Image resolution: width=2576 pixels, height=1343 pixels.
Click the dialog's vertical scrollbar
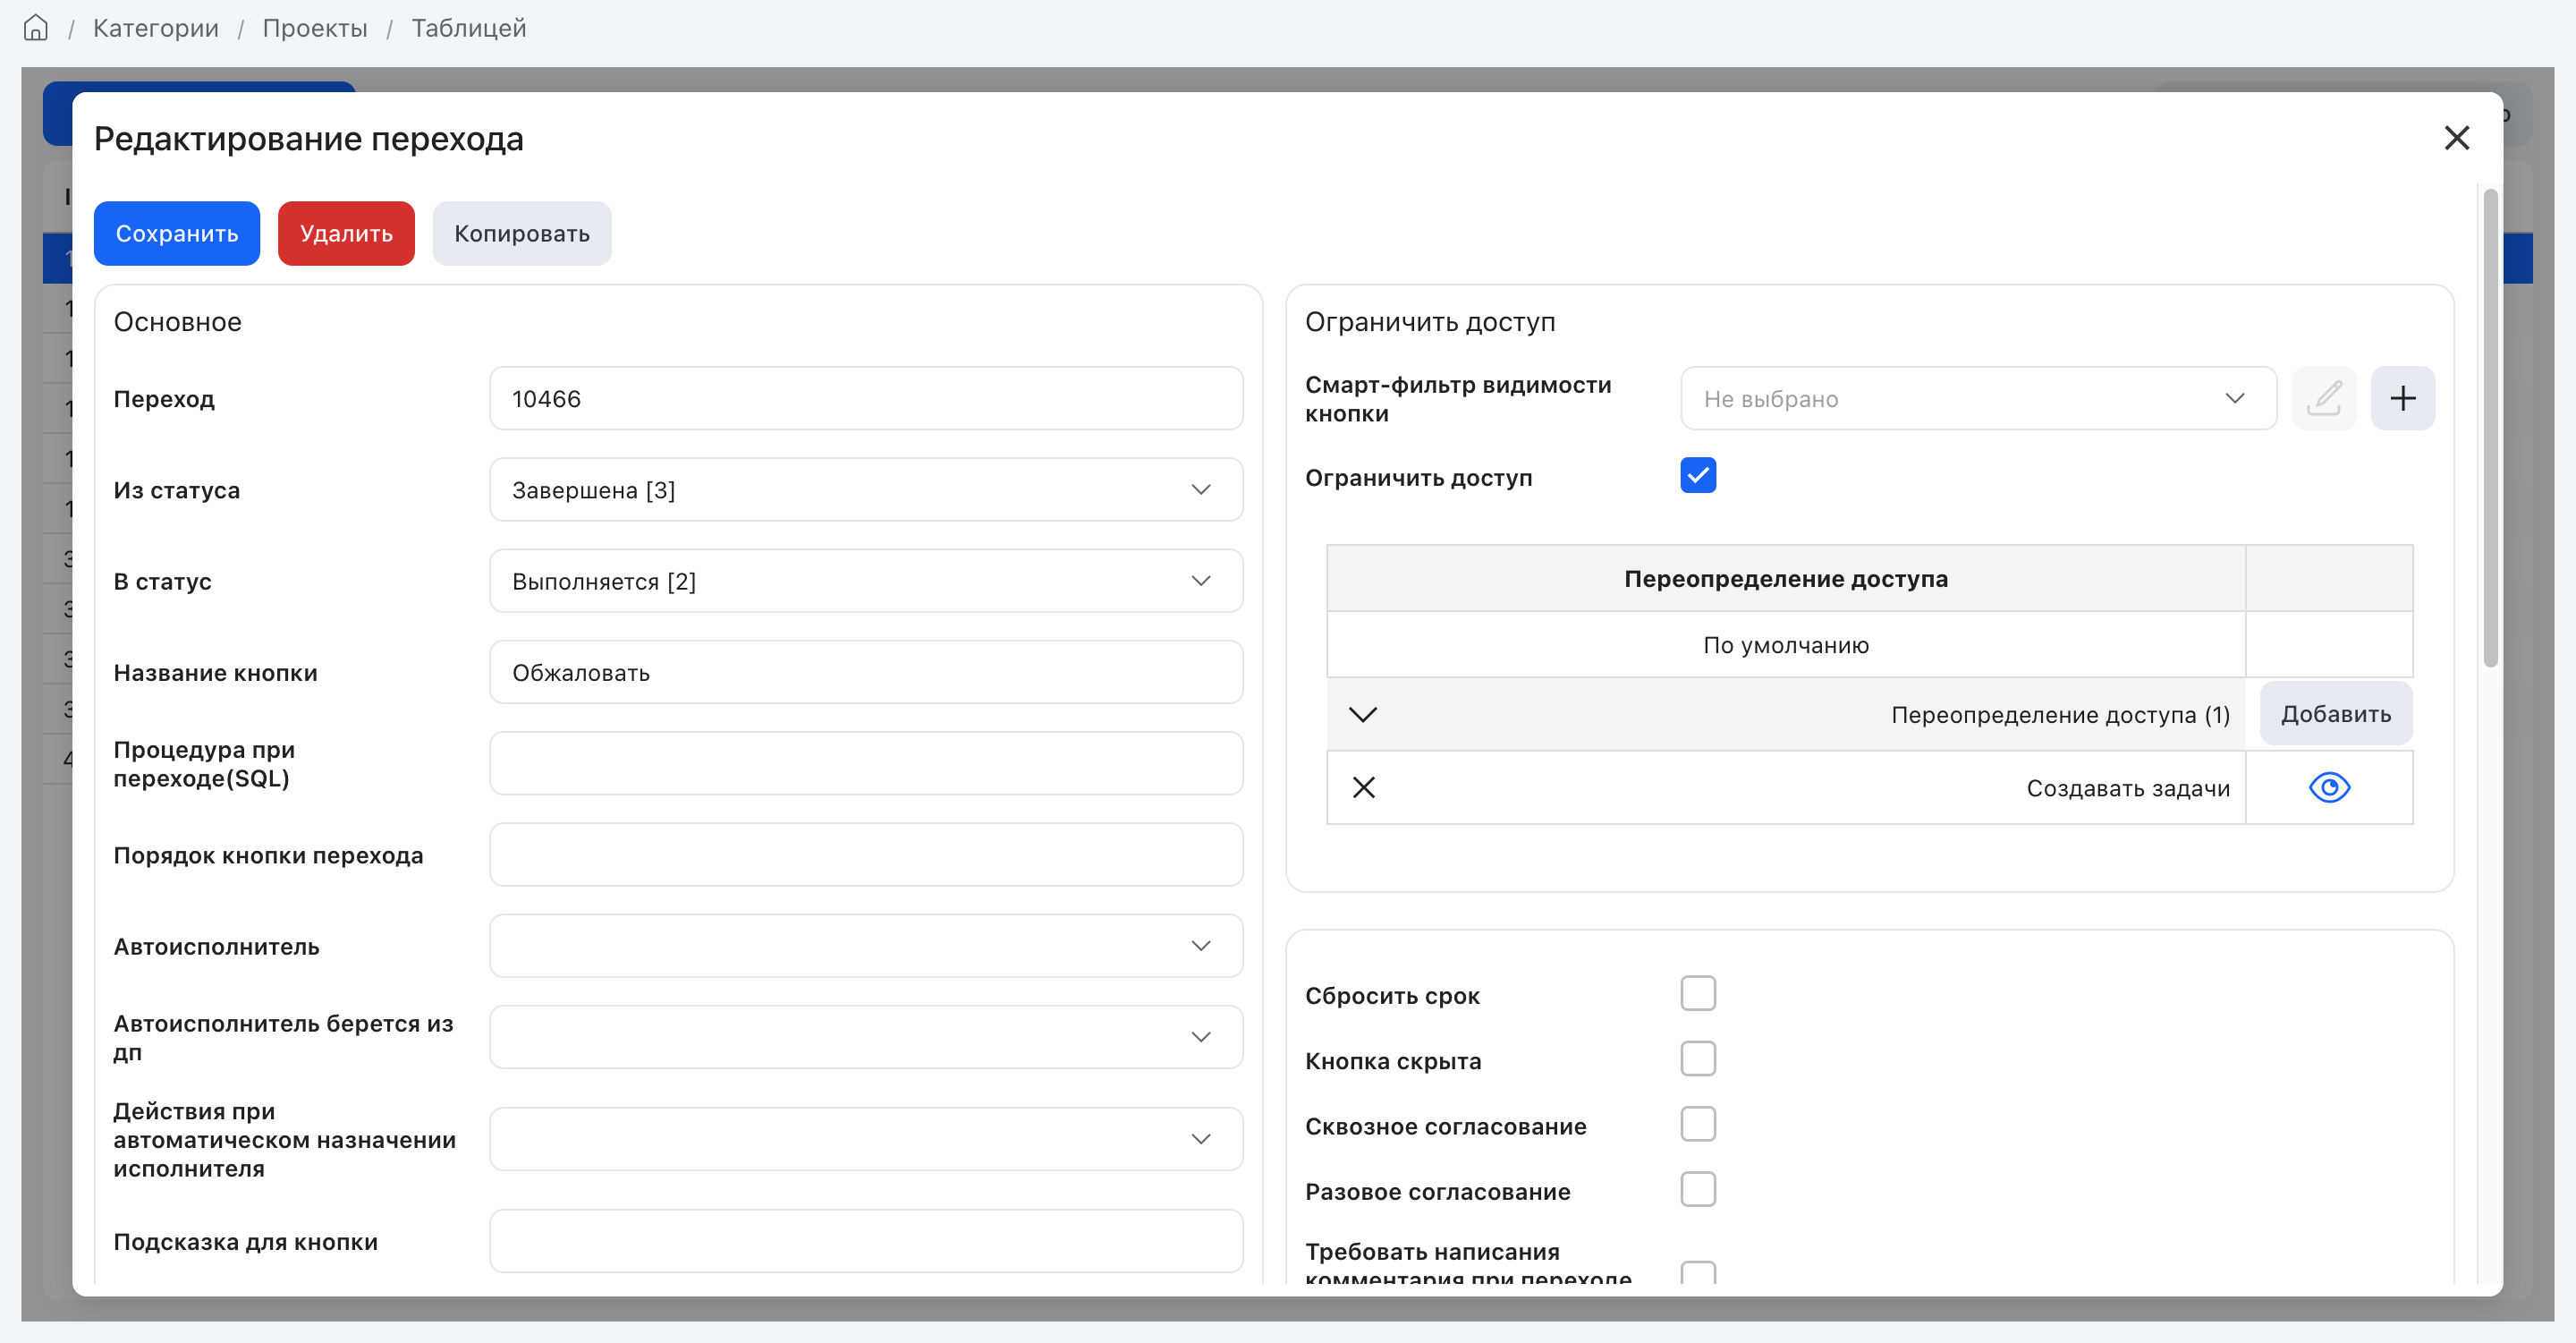(x=2490, y=428)
